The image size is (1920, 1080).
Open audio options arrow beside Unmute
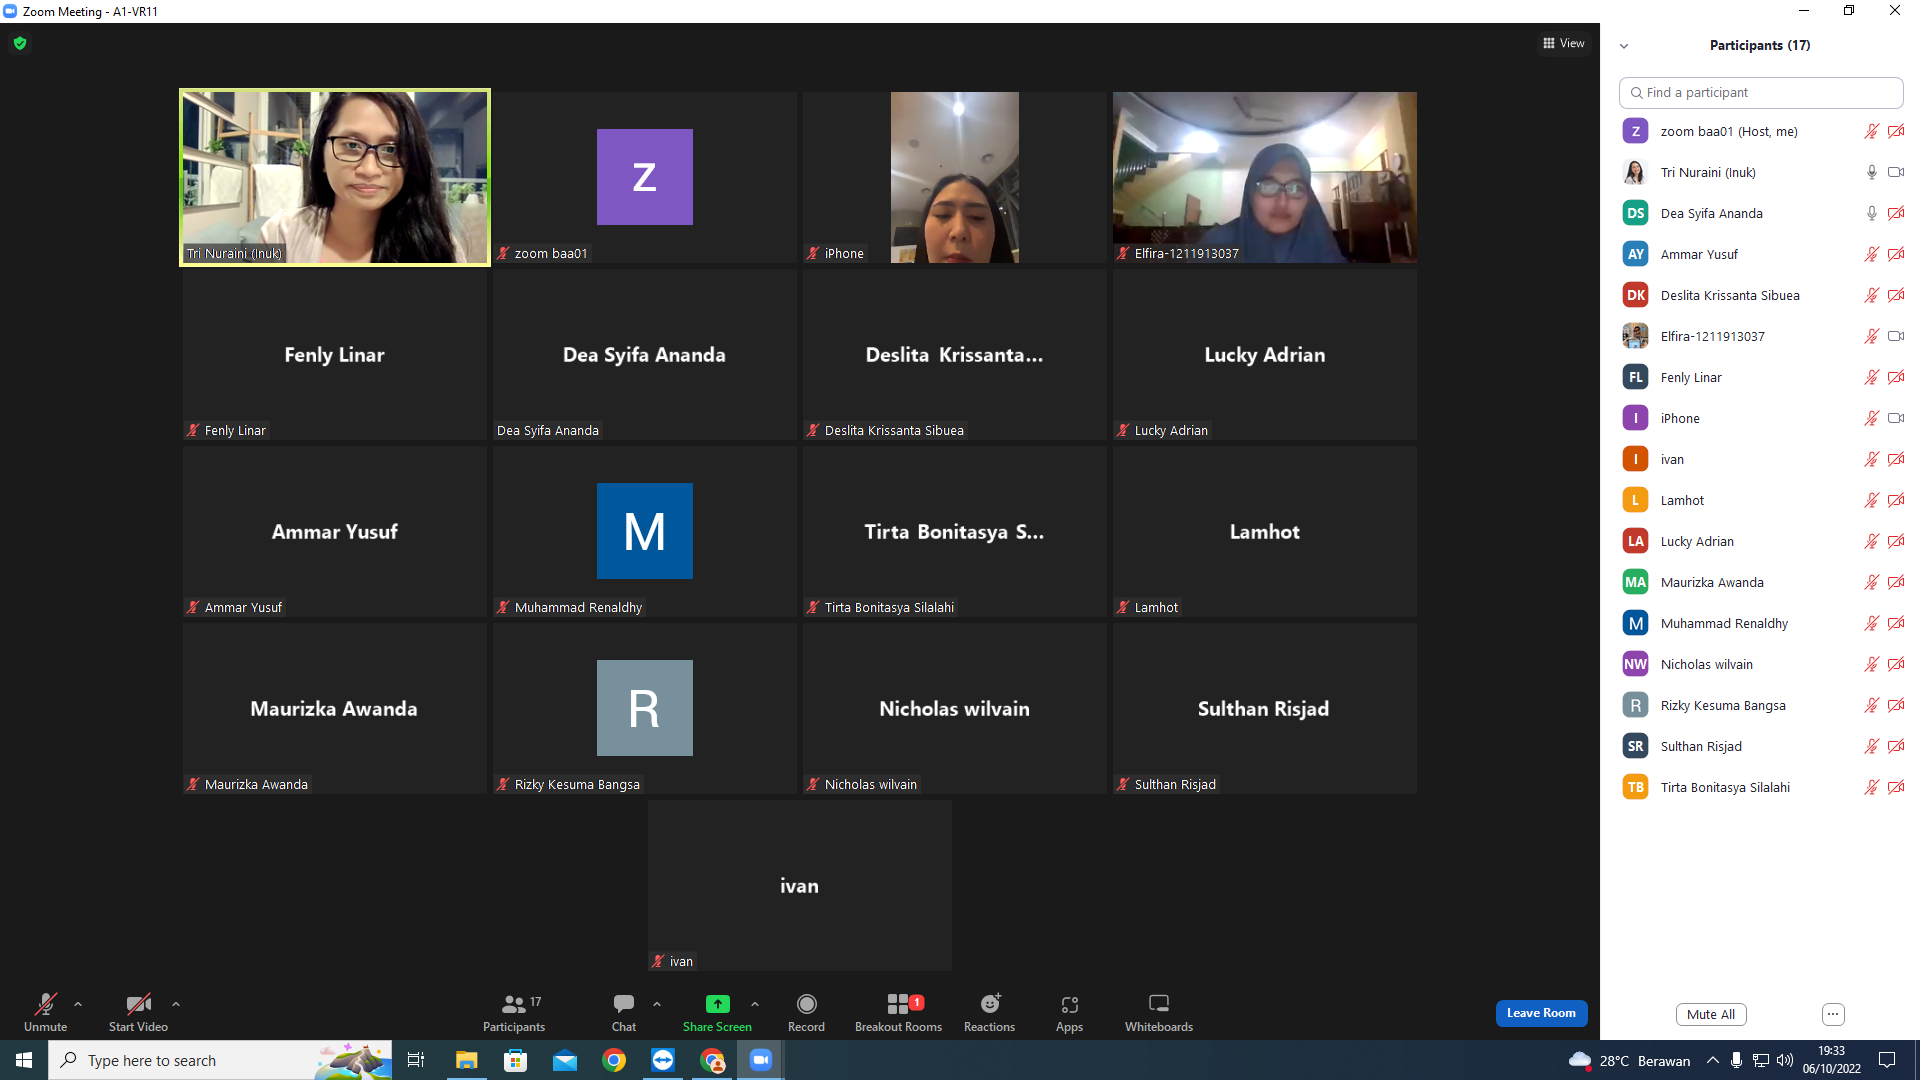[x=78, y=1004]
